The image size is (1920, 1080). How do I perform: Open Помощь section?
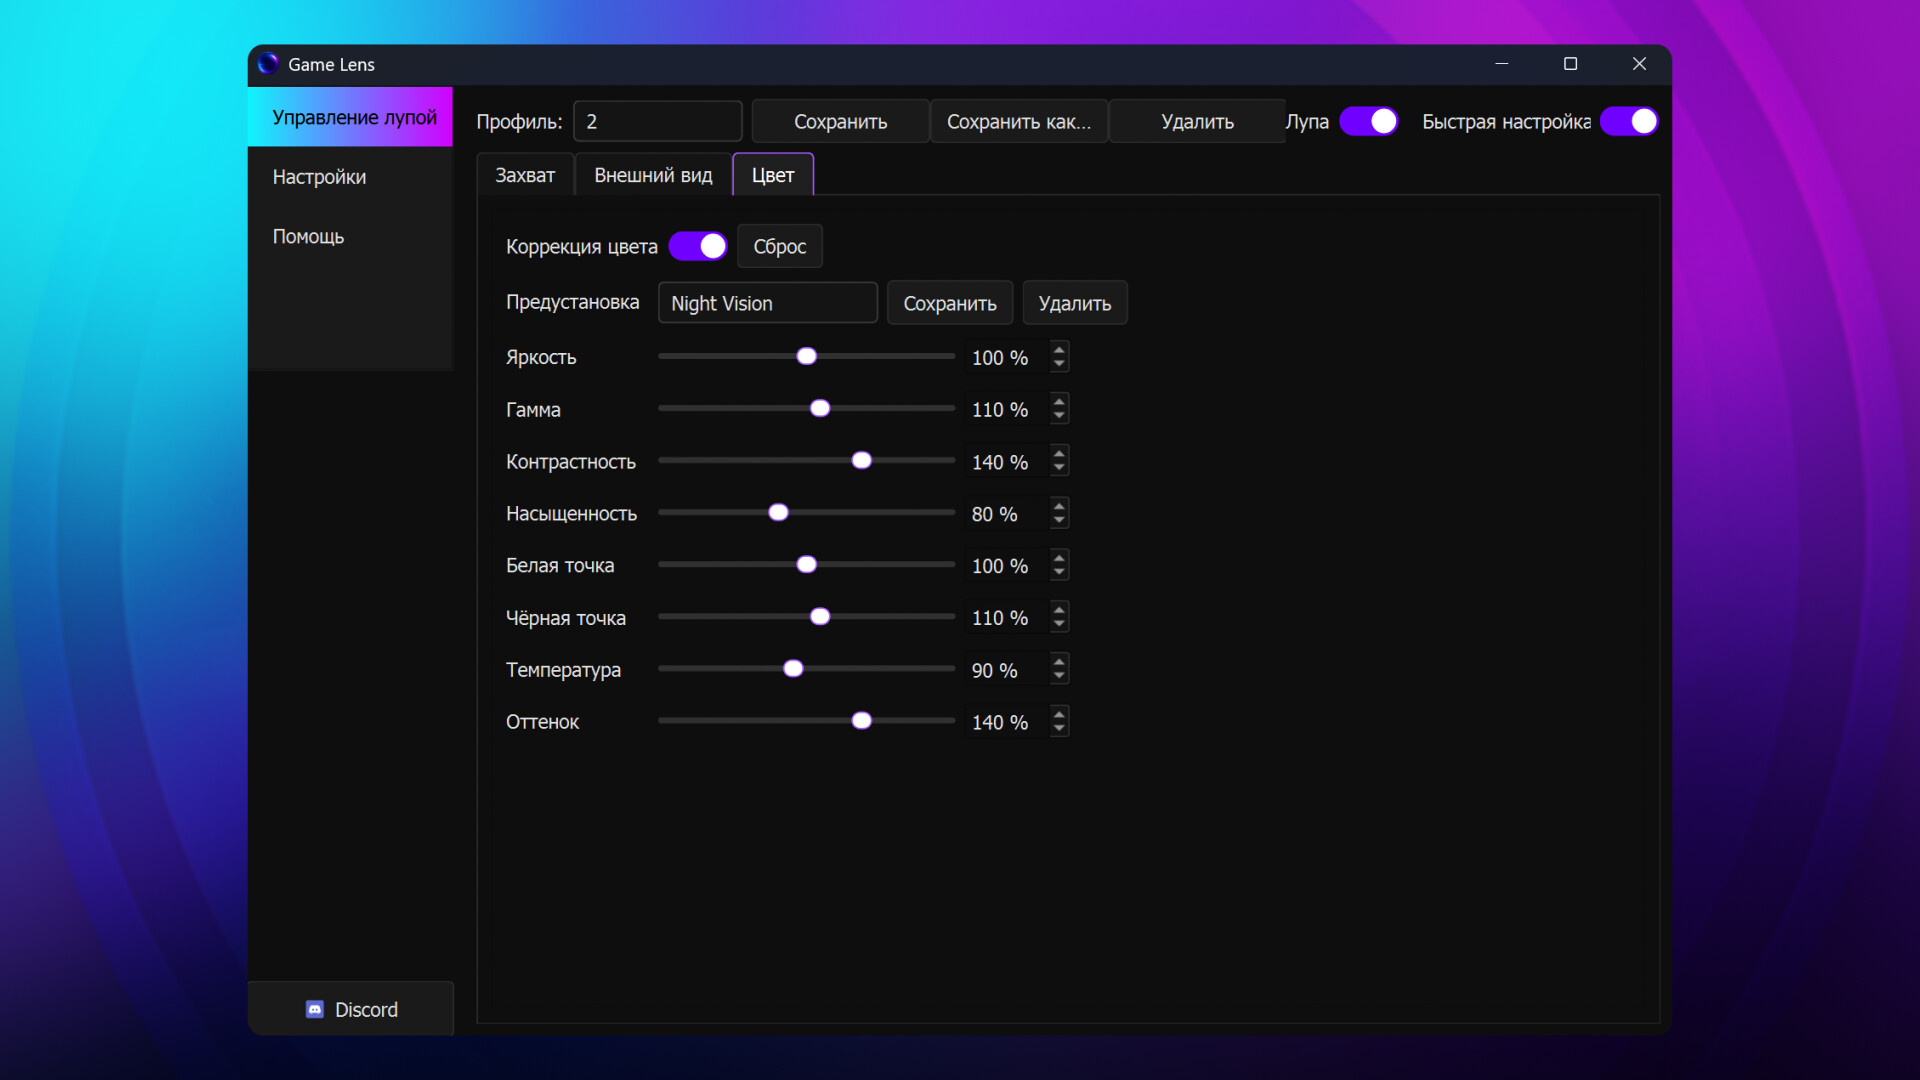(307, 236)
